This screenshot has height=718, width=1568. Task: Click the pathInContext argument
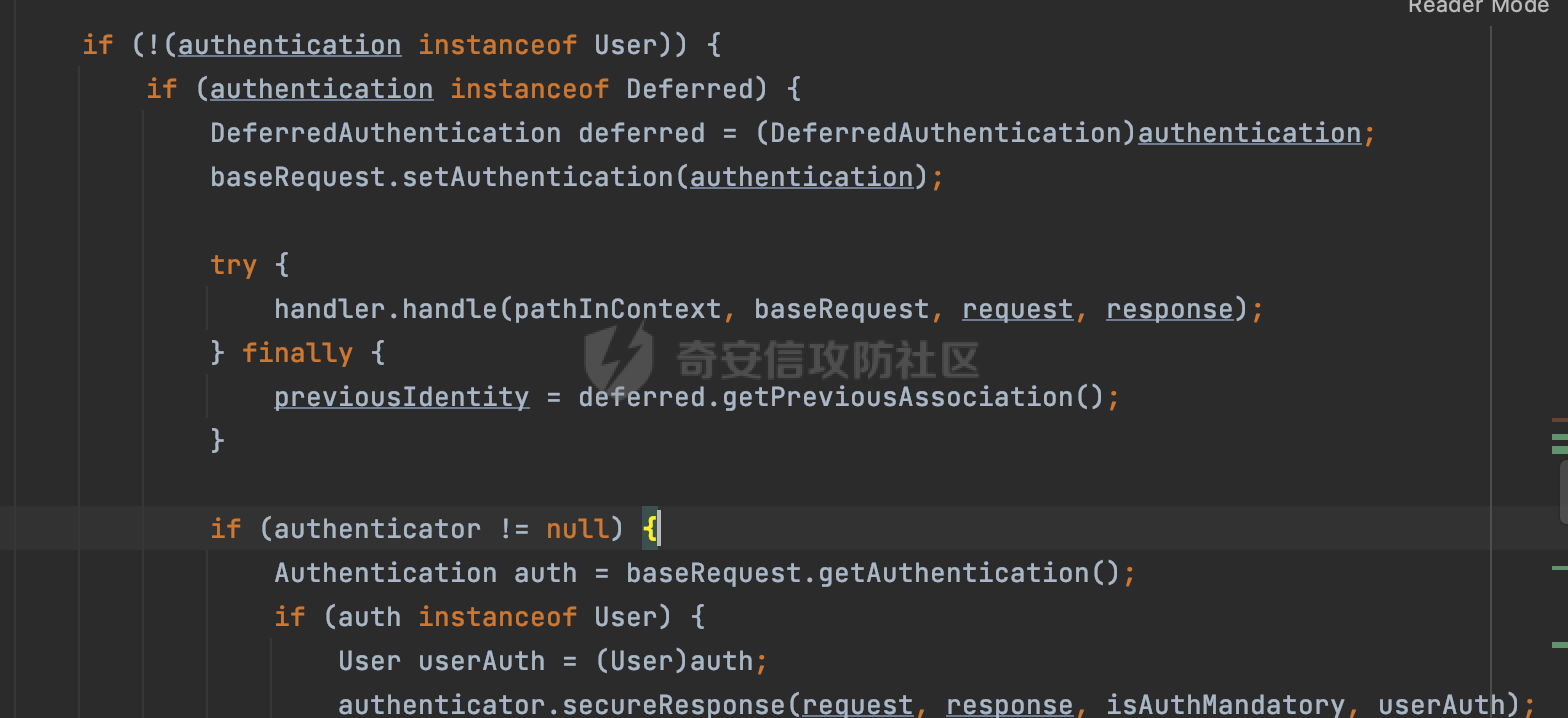[617, 309]
